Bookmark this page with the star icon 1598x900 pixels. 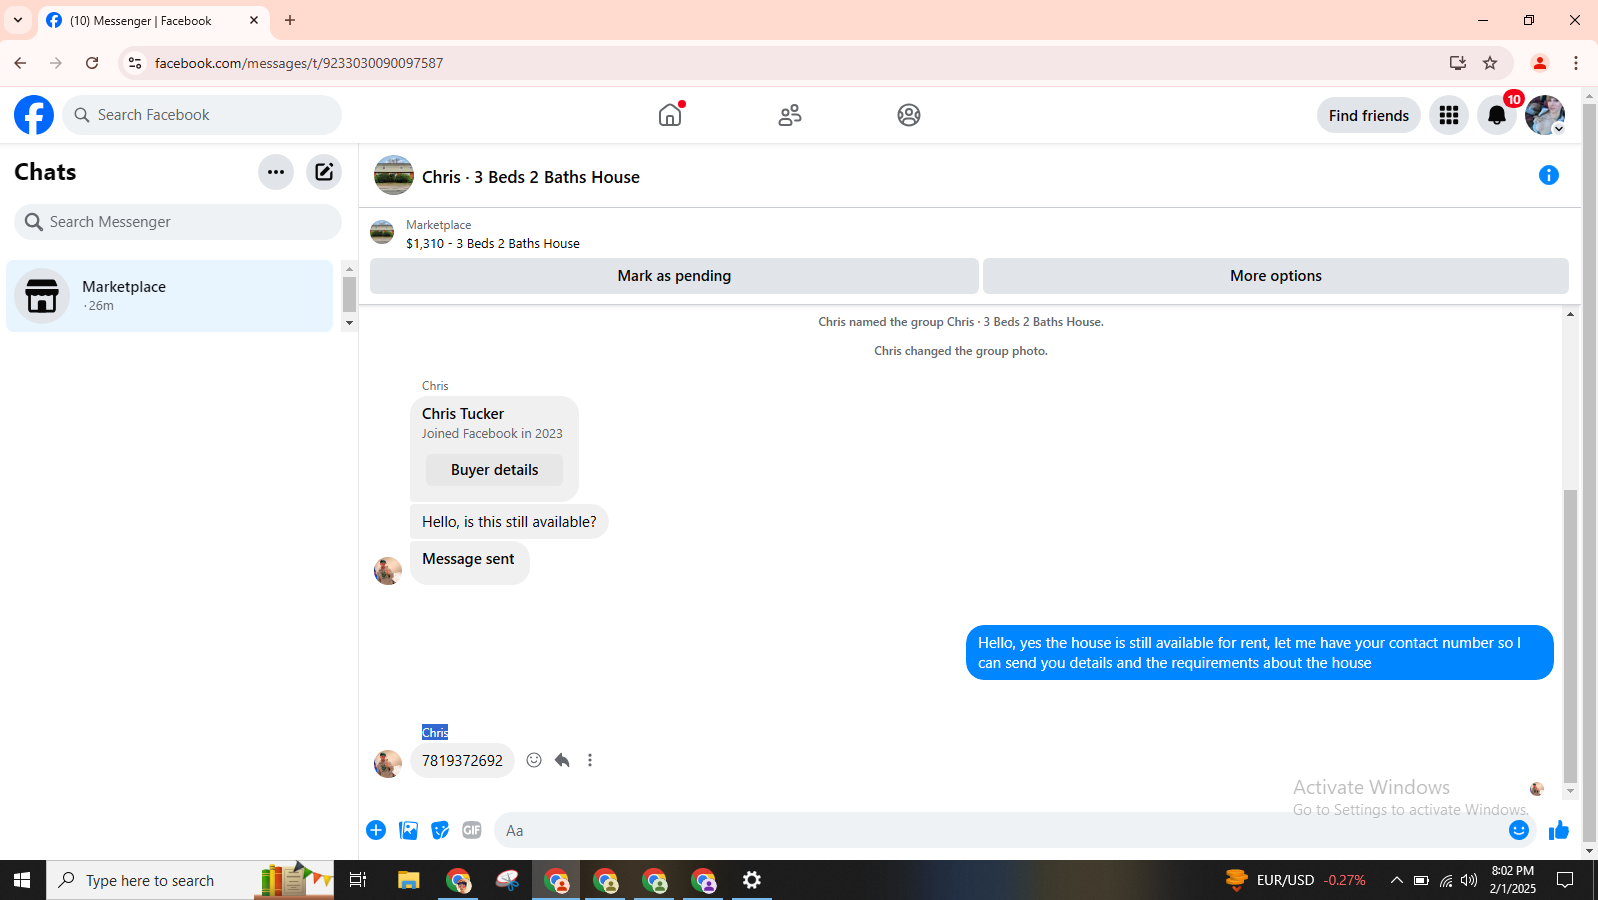click(1490, 63)
